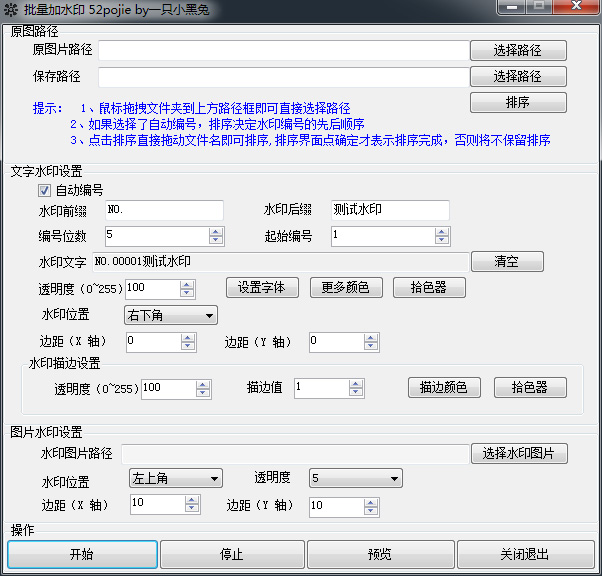Clear watermark text with 清空 button

[507, 262]
